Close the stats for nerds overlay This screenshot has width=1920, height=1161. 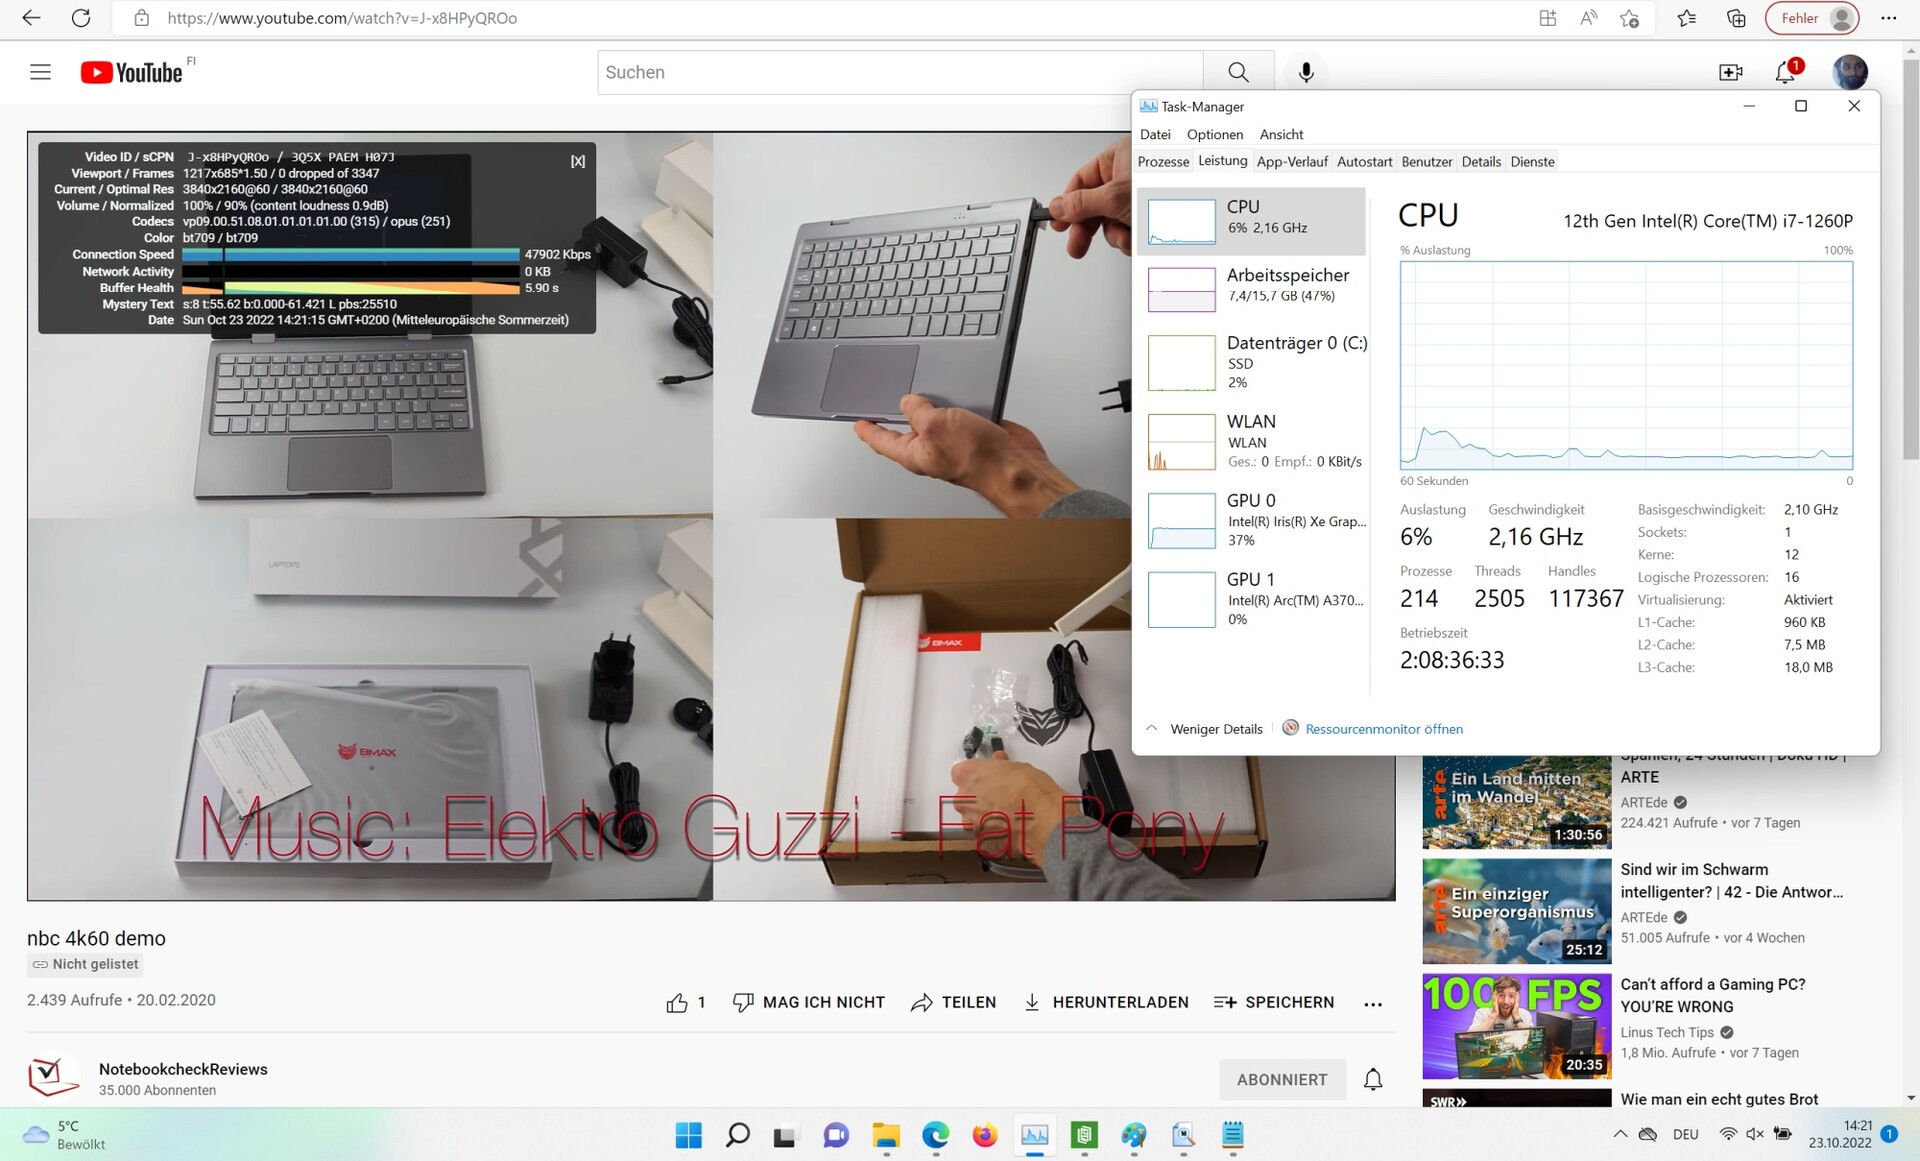pos(578,161)
